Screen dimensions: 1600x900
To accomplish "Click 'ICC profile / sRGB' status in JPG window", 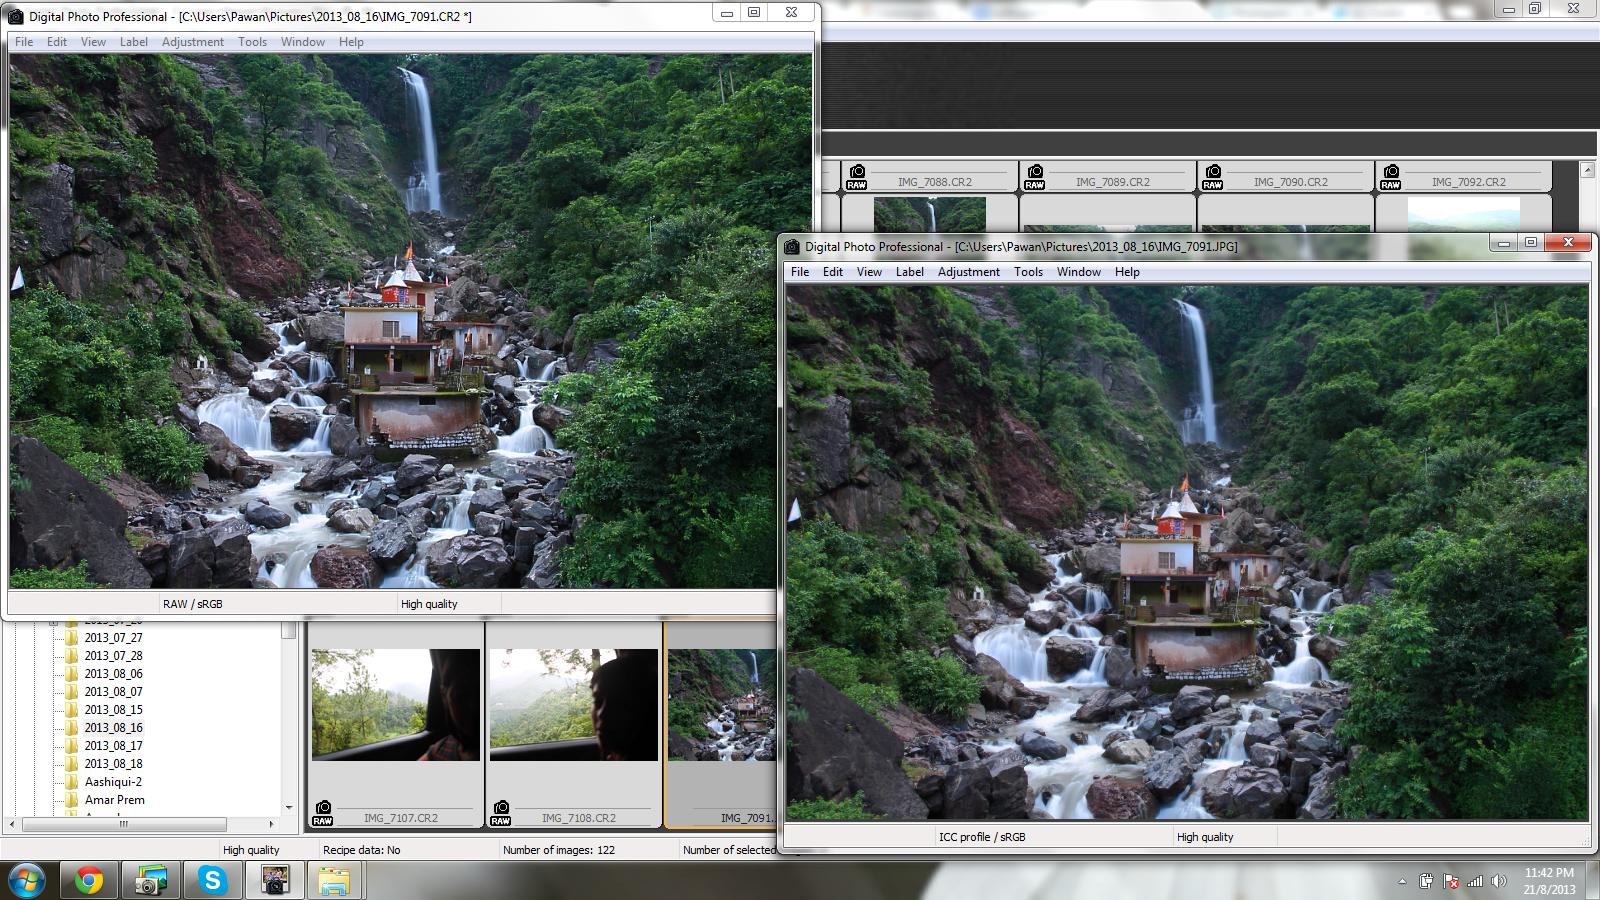I will [982, 837].
